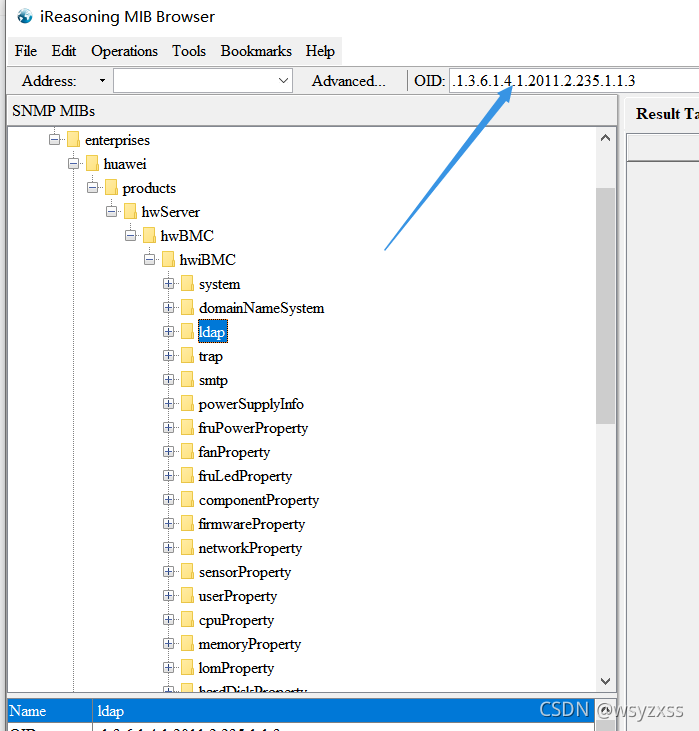Expand the system tree node
The height and width of the screenshot is (731, 699).
pos(168,283)
